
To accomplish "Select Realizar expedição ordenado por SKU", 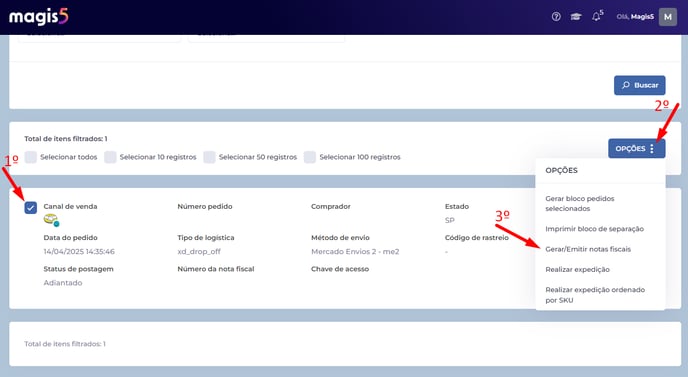I will pyautogui.click(x=595, y=294).
